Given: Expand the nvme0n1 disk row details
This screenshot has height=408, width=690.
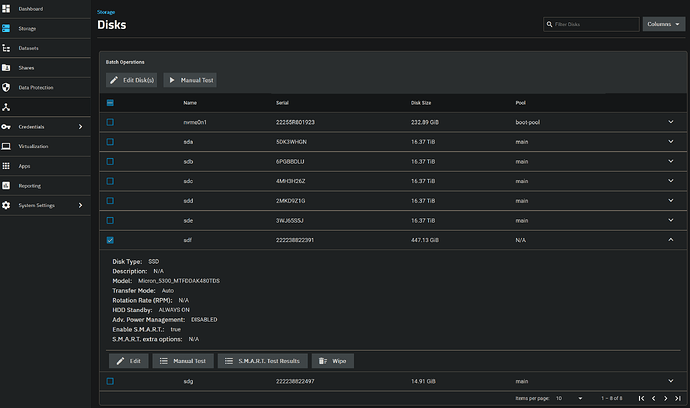Looking at the screenshot, I should tap(671, 122).
